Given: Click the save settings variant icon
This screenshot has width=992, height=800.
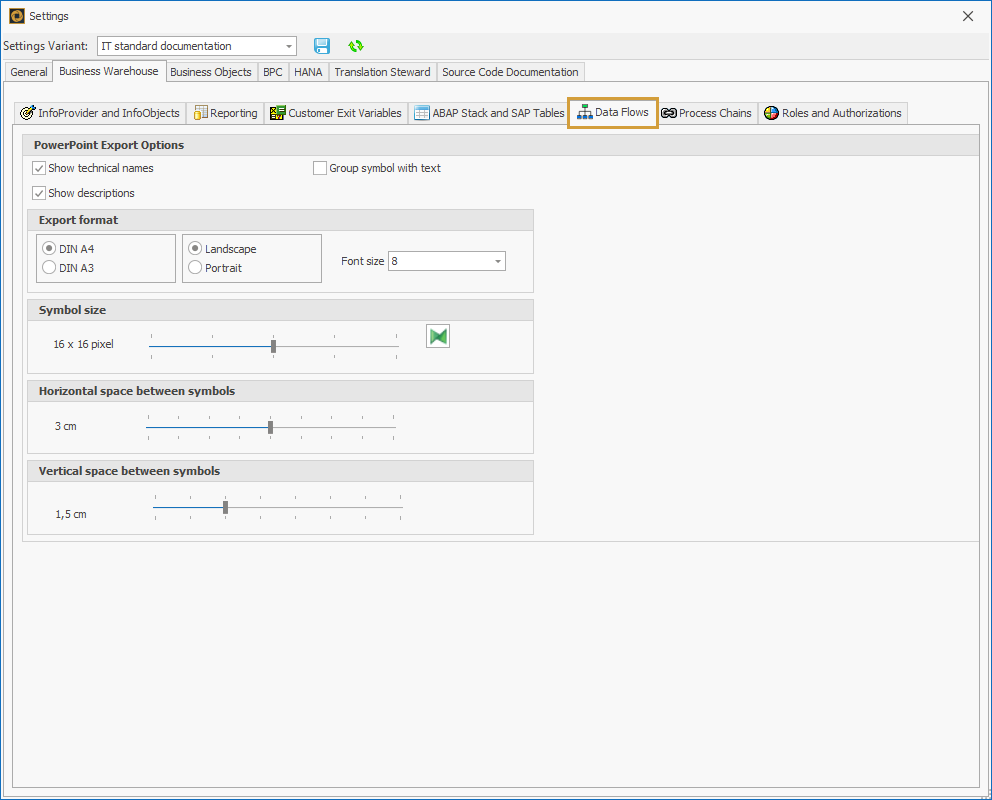Looking at the screenshot, I should [x=322, y=46].
